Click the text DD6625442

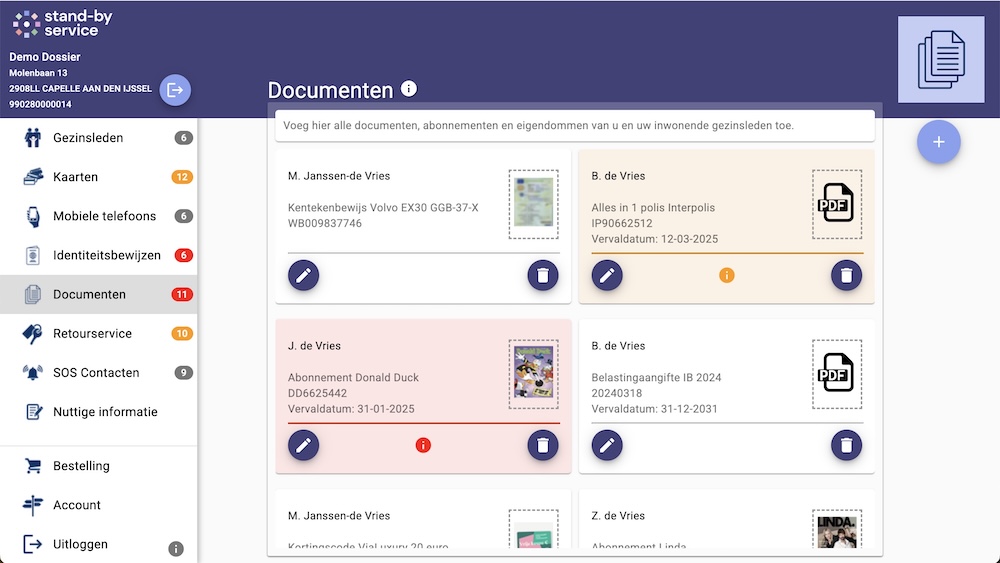[318, 393]
